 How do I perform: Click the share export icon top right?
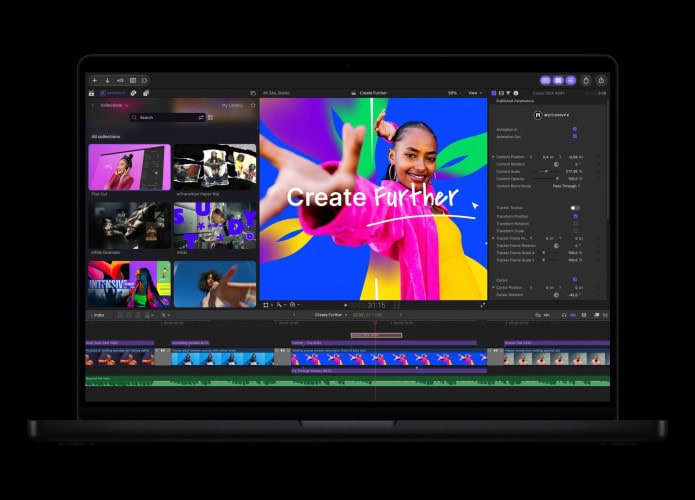pyautogui.click(x=601, y=80)
